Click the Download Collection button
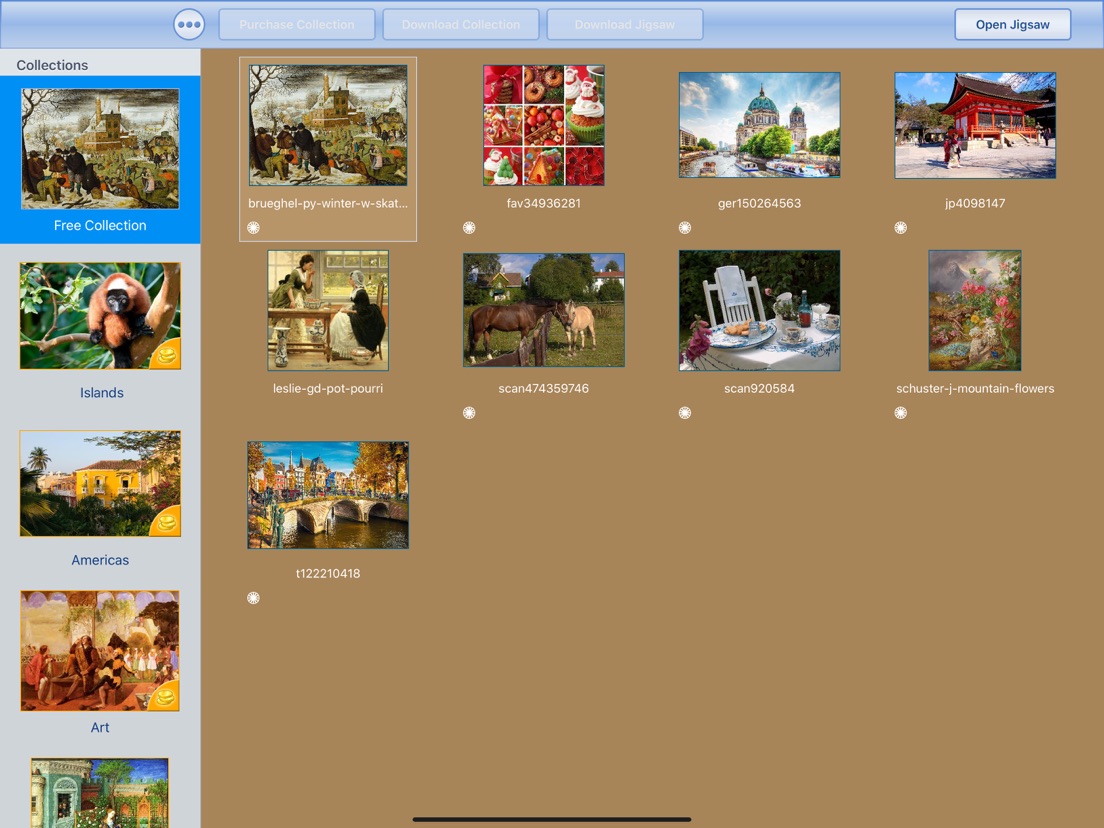Image resolution: width=1104 pixels, height=828 pixels. (x=460, y=24)
